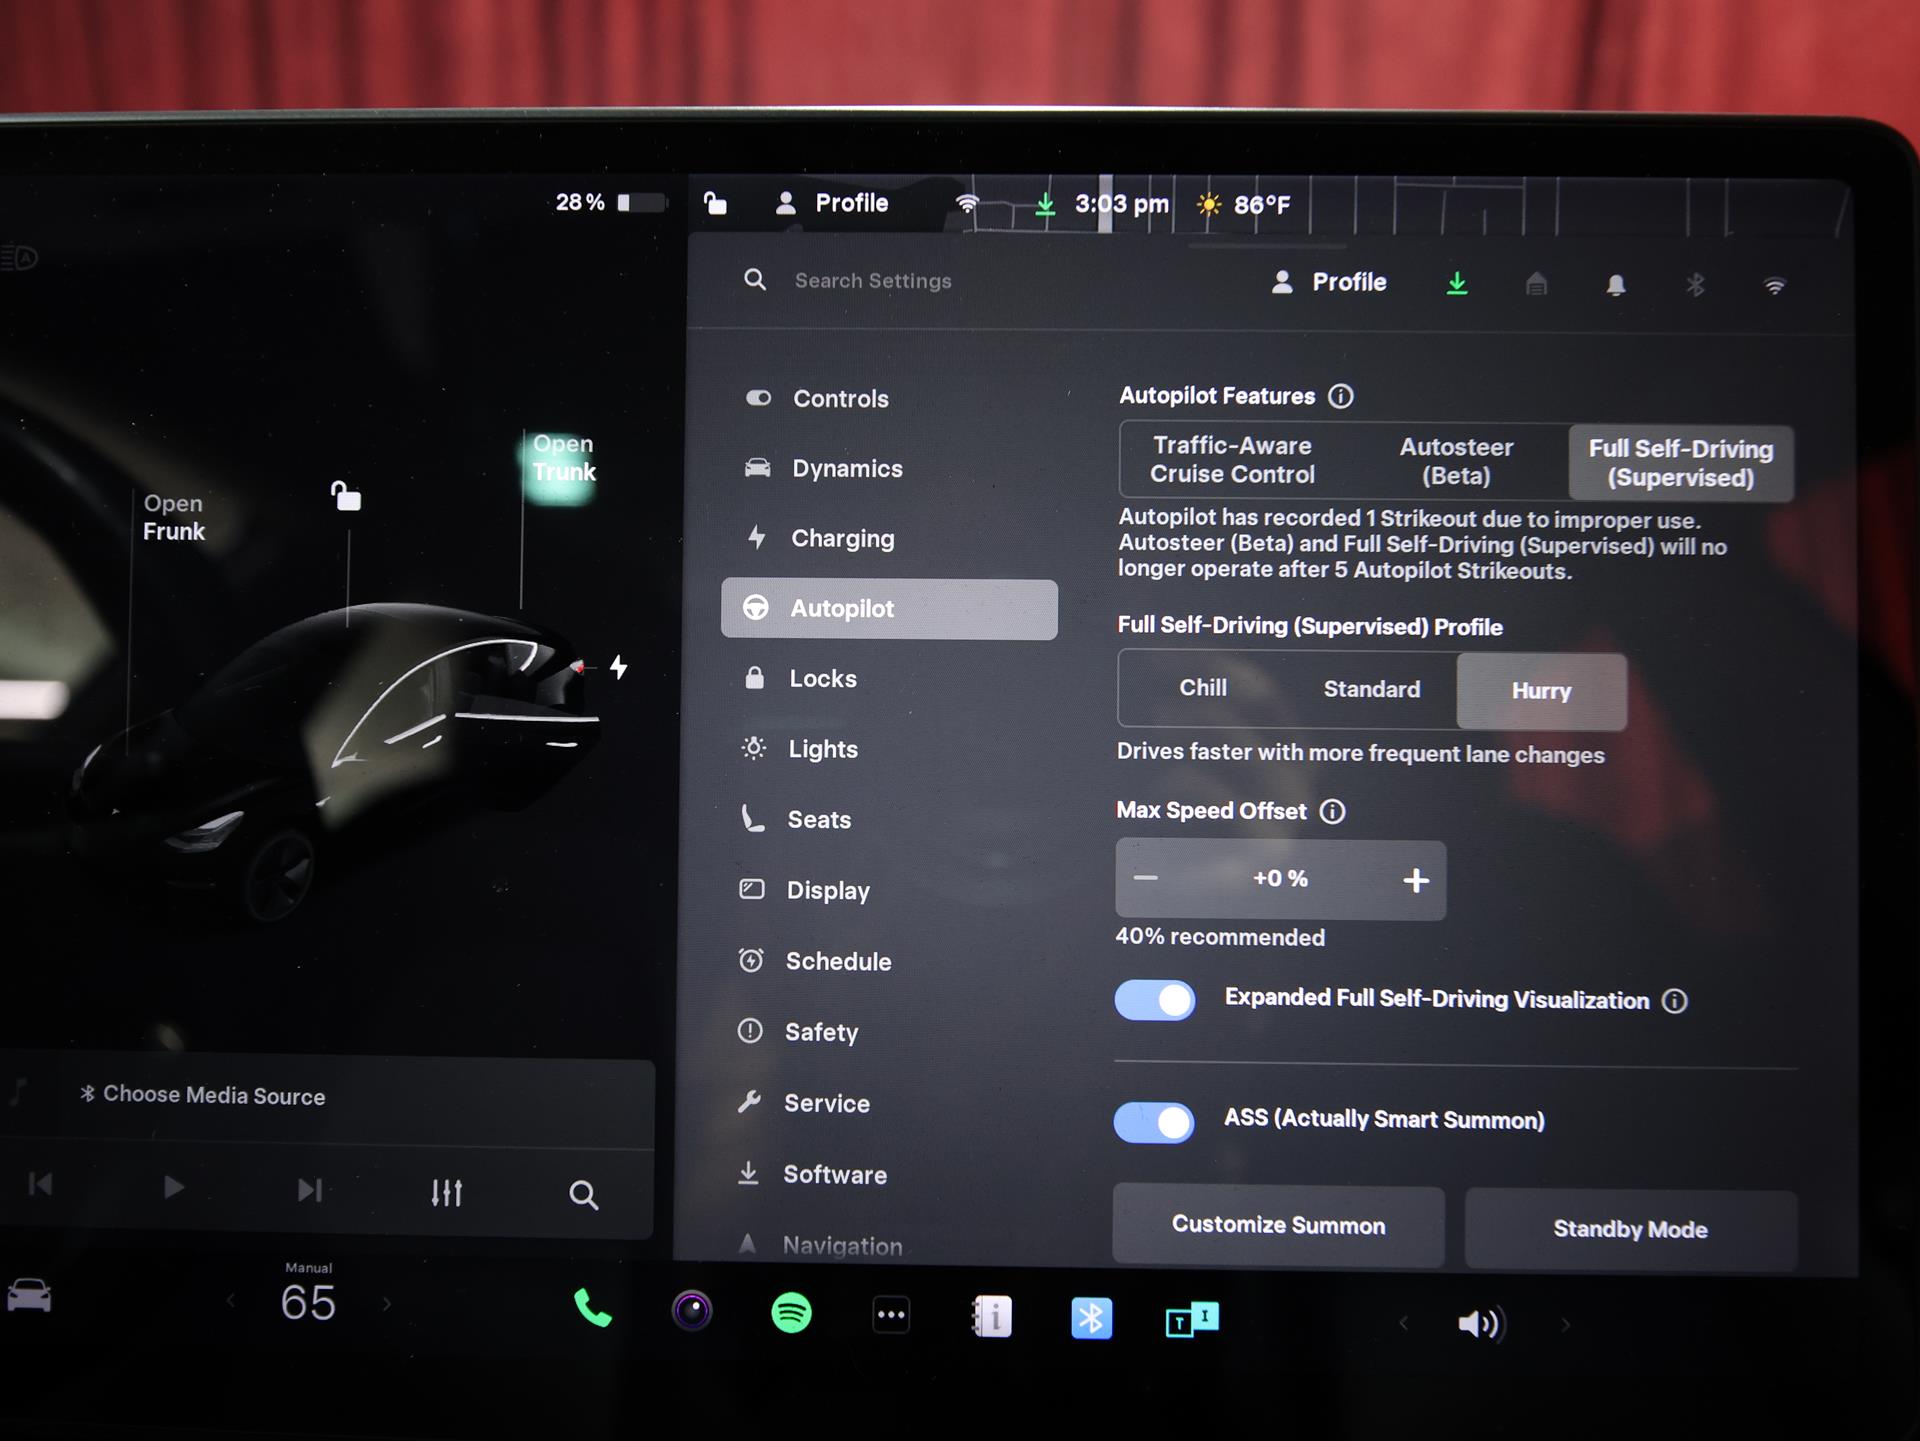This screenshot has width=1920, height=1441.
Task: Decrease volume with left chevron by speaker
Action: coord(1403,1323)
